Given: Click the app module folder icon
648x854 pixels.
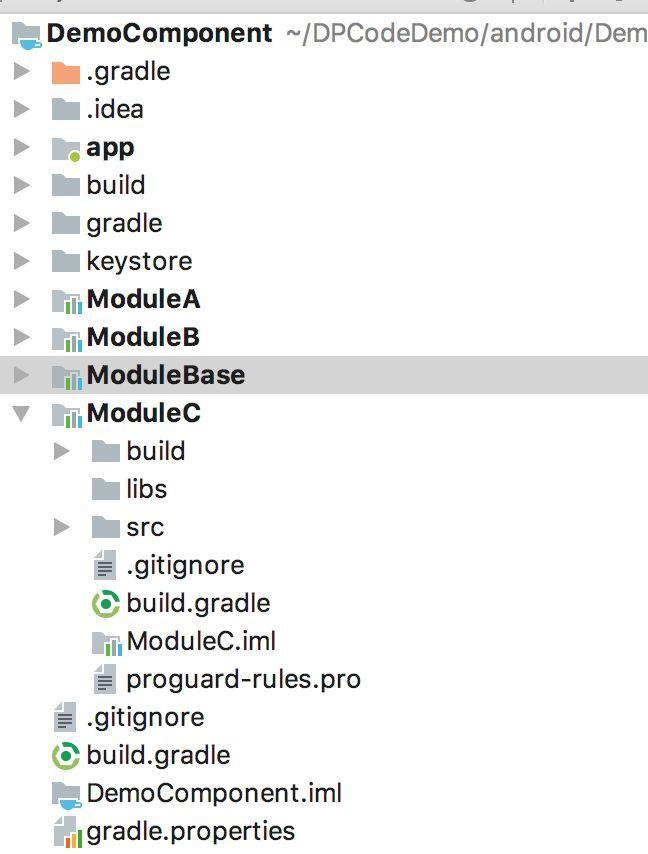Looking at the screenshot, I should point(65,148).
